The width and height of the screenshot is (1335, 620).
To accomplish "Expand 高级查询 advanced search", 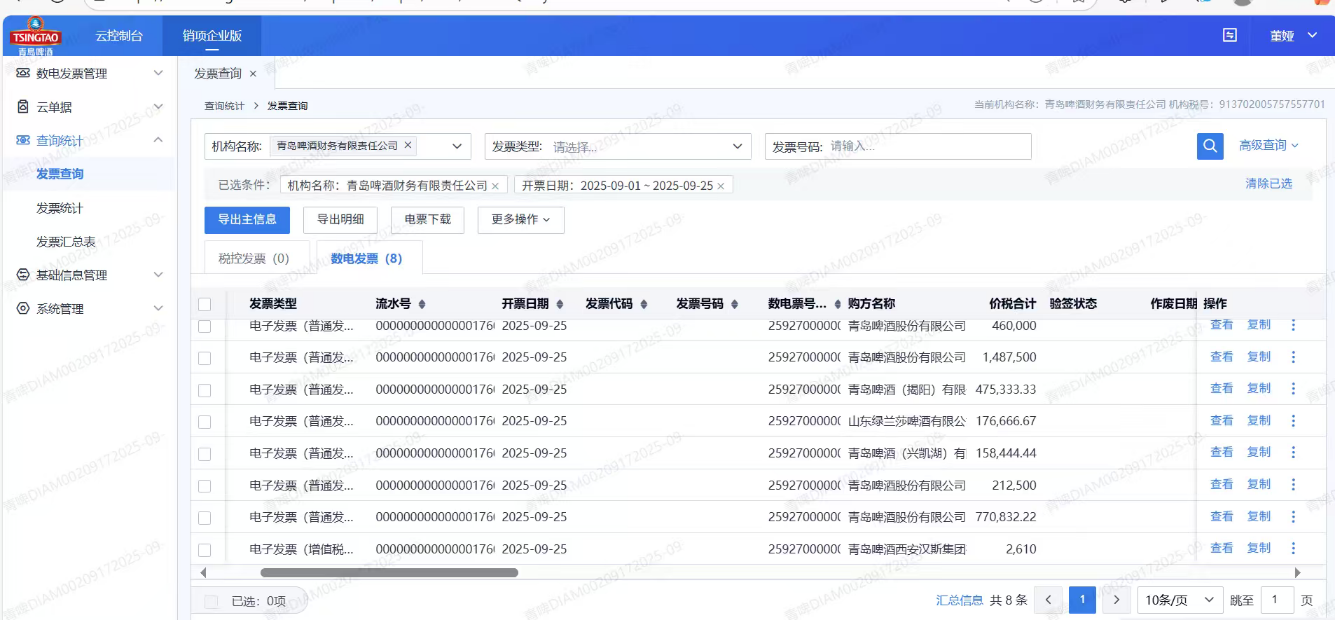I will 1268,146.
